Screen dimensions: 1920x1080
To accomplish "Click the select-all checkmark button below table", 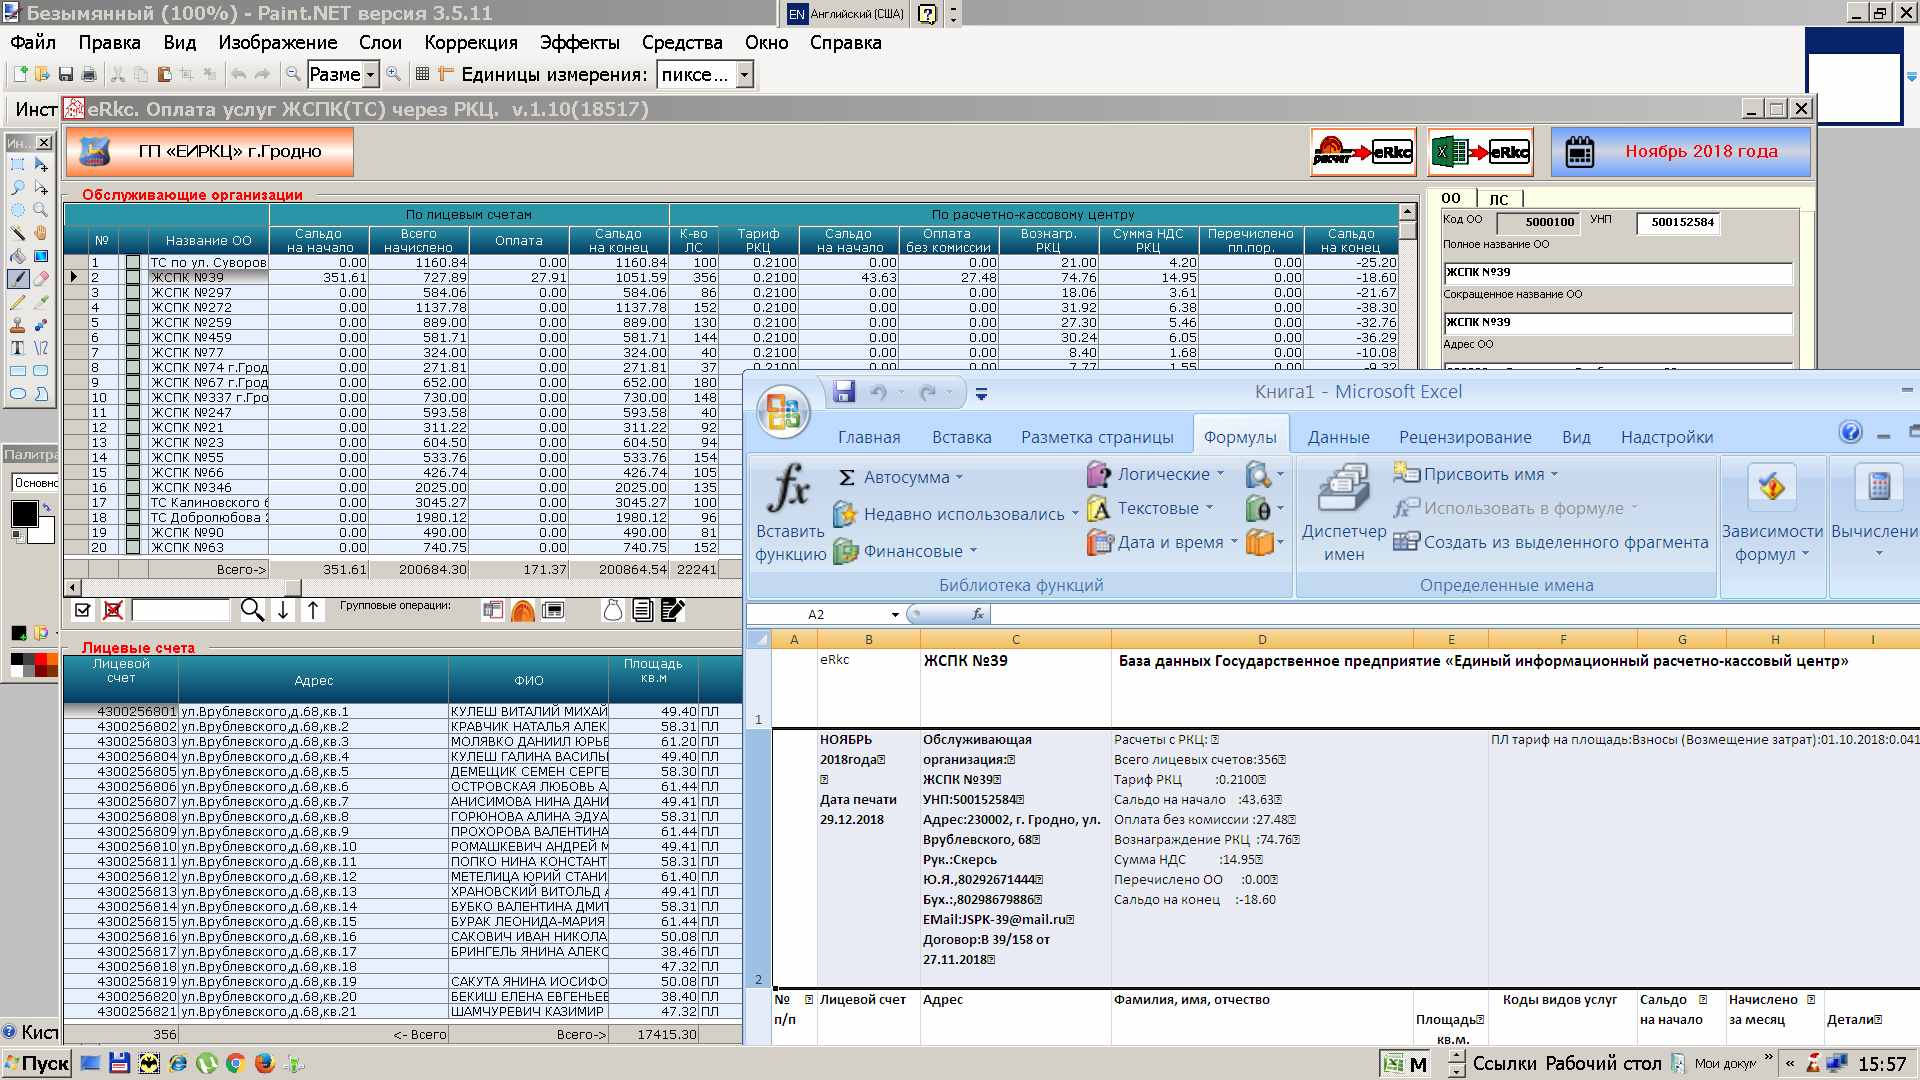I will 83,610.
